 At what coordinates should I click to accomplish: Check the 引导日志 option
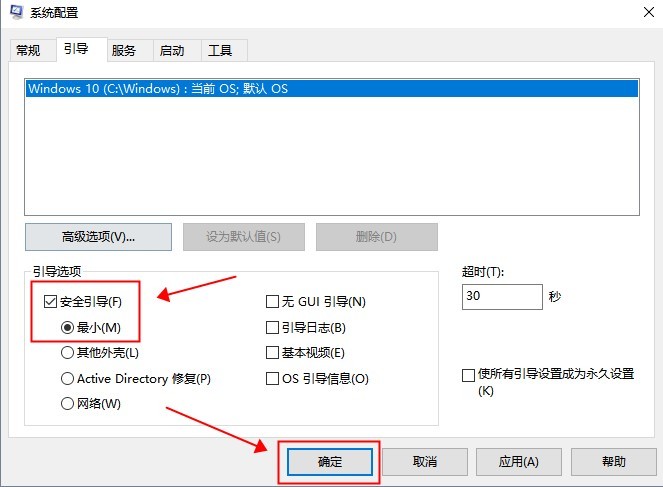point(272,327)
